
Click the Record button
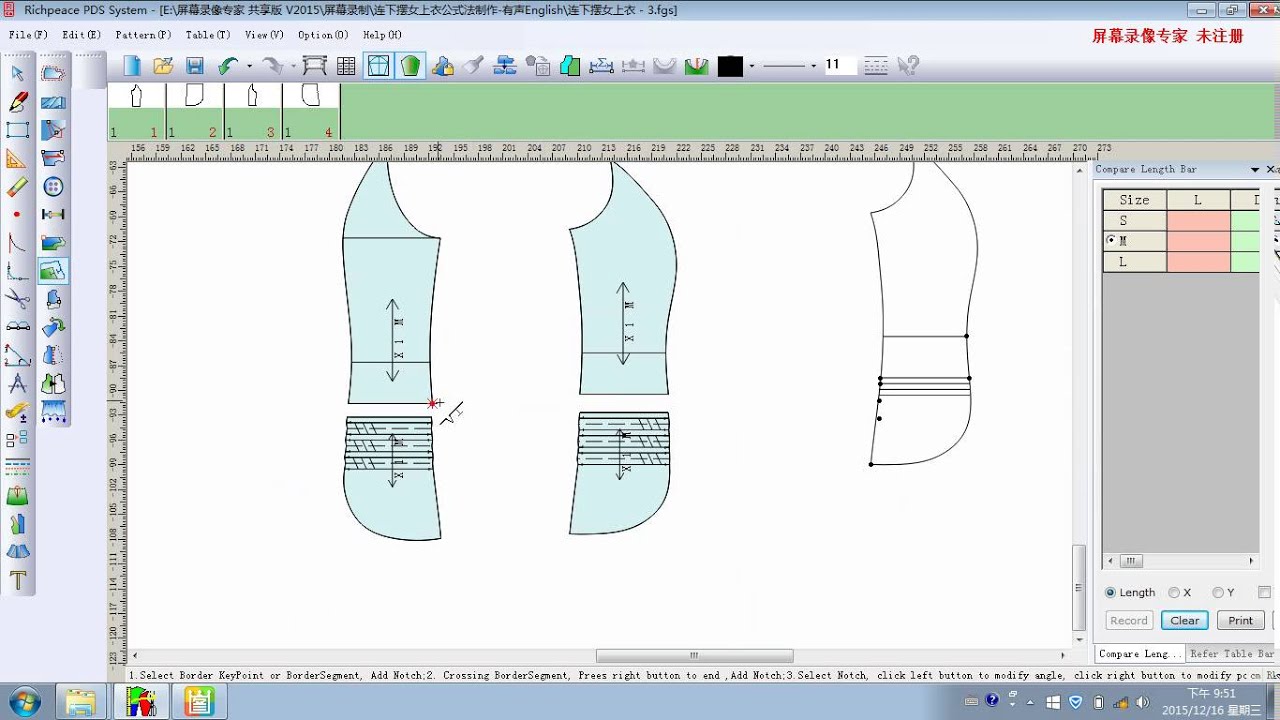point(1129,621)
